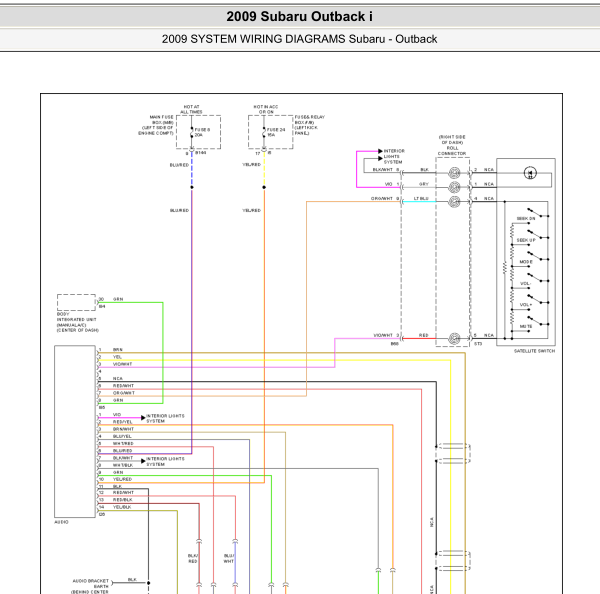Click the LED diode symbol in satellite switch
Screen dimensions: 600x594
click(530, 173)
